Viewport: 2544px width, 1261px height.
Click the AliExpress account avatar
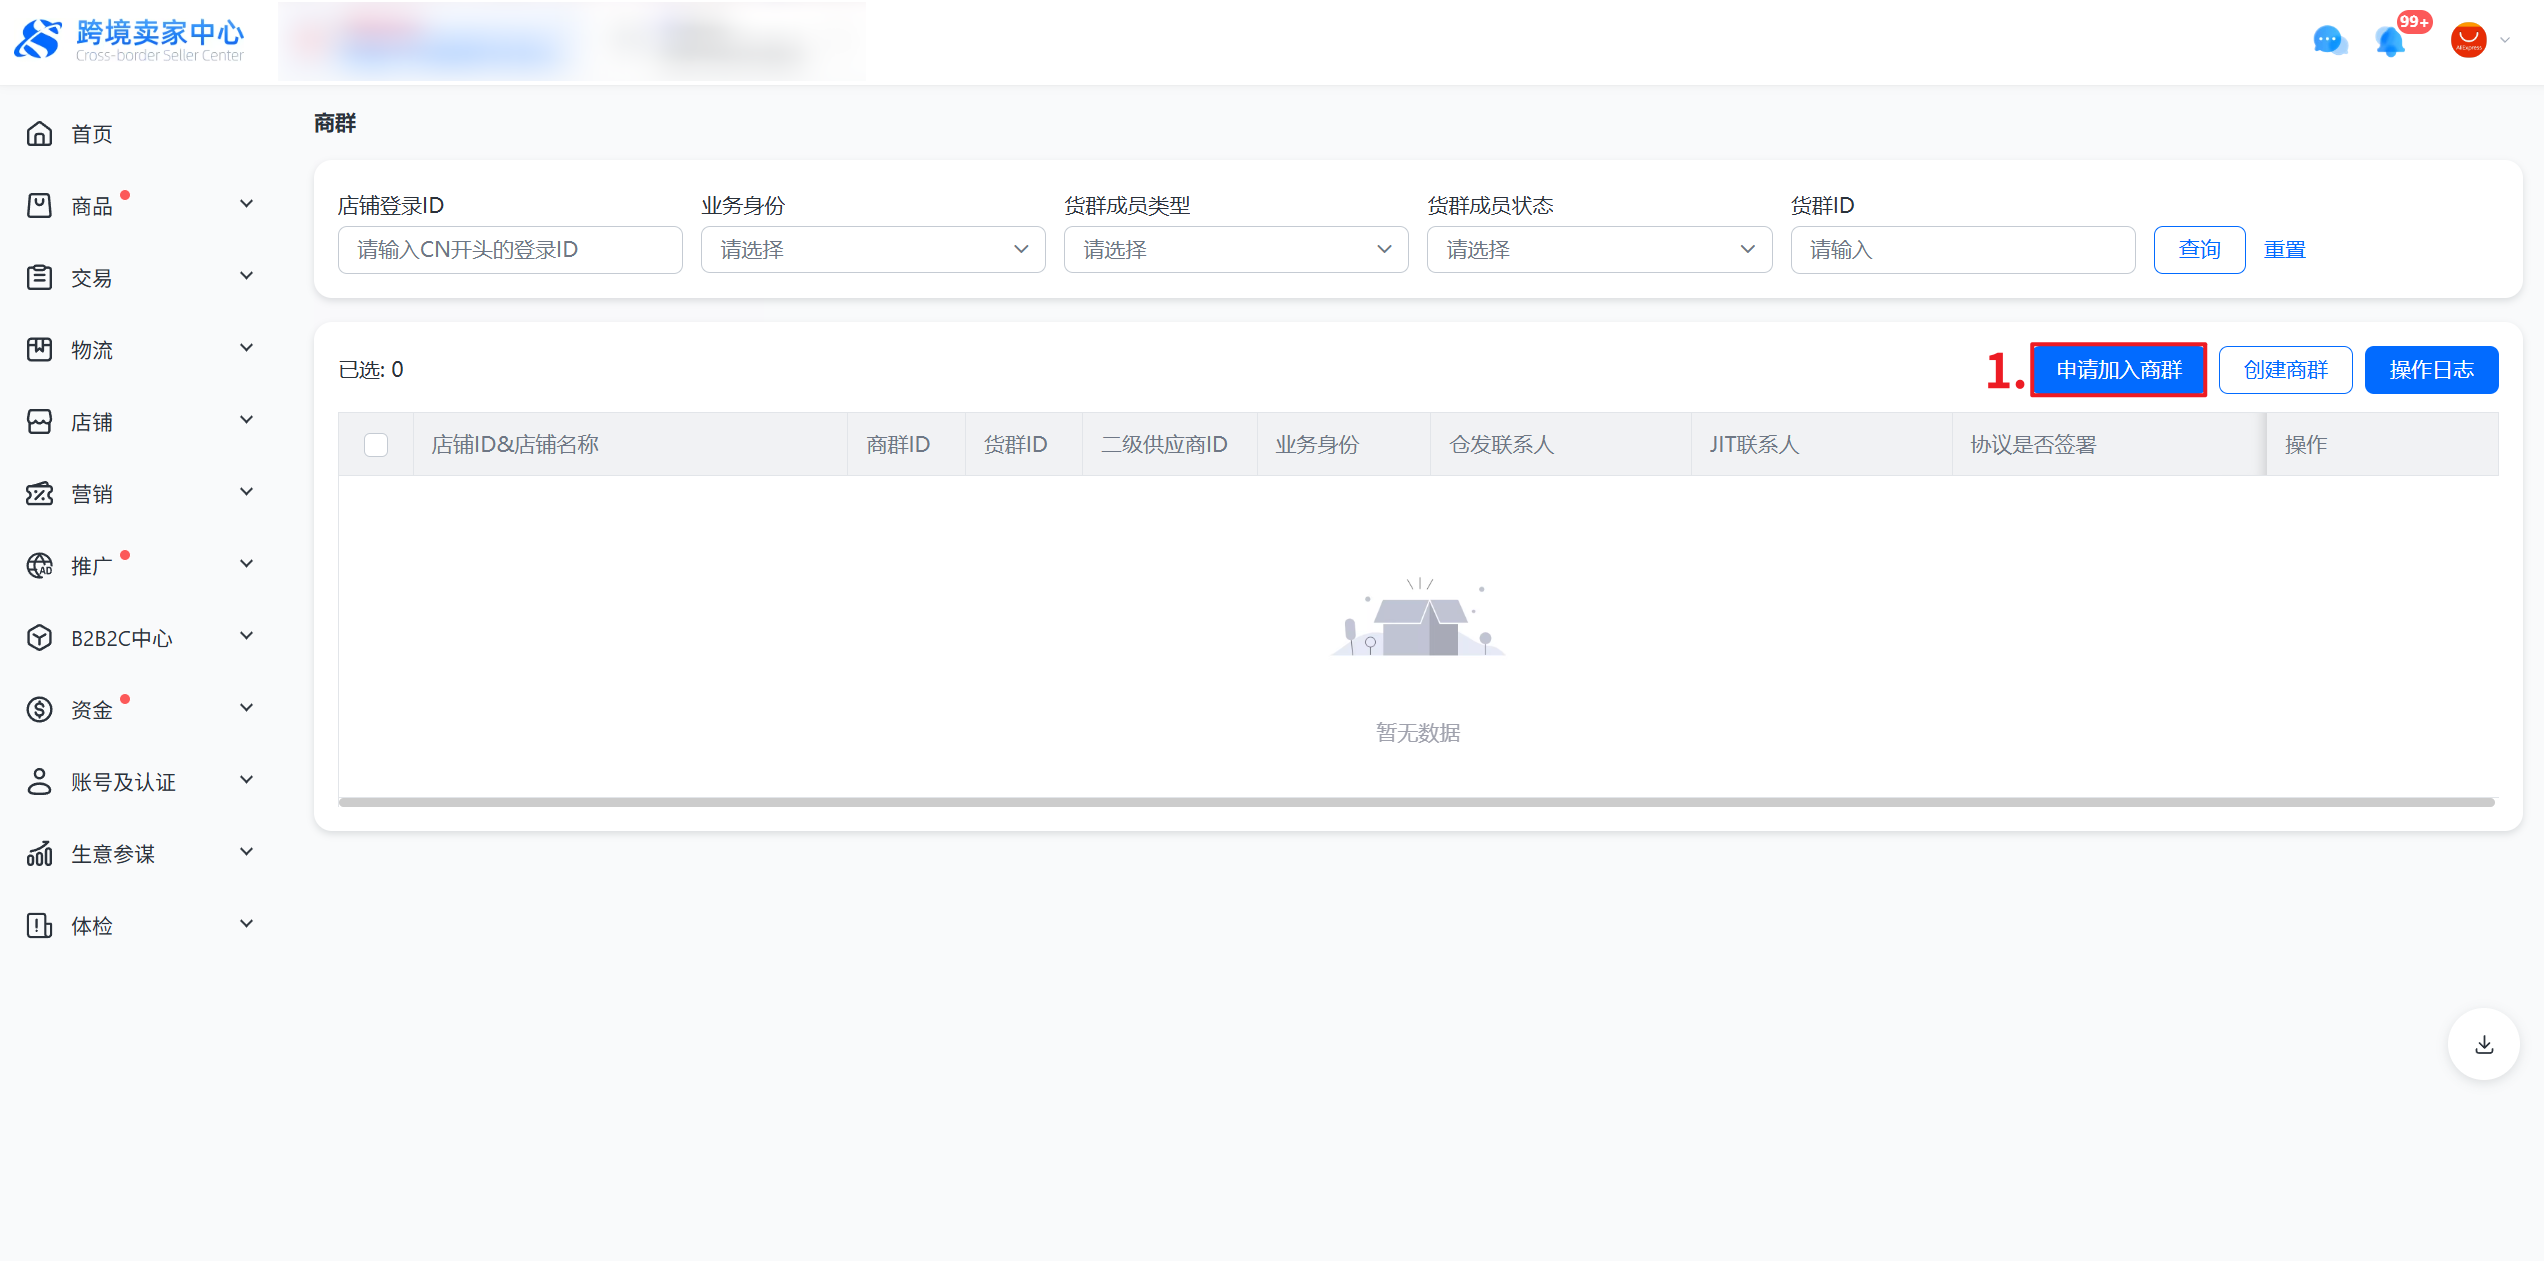click(x=2468, y=40)
